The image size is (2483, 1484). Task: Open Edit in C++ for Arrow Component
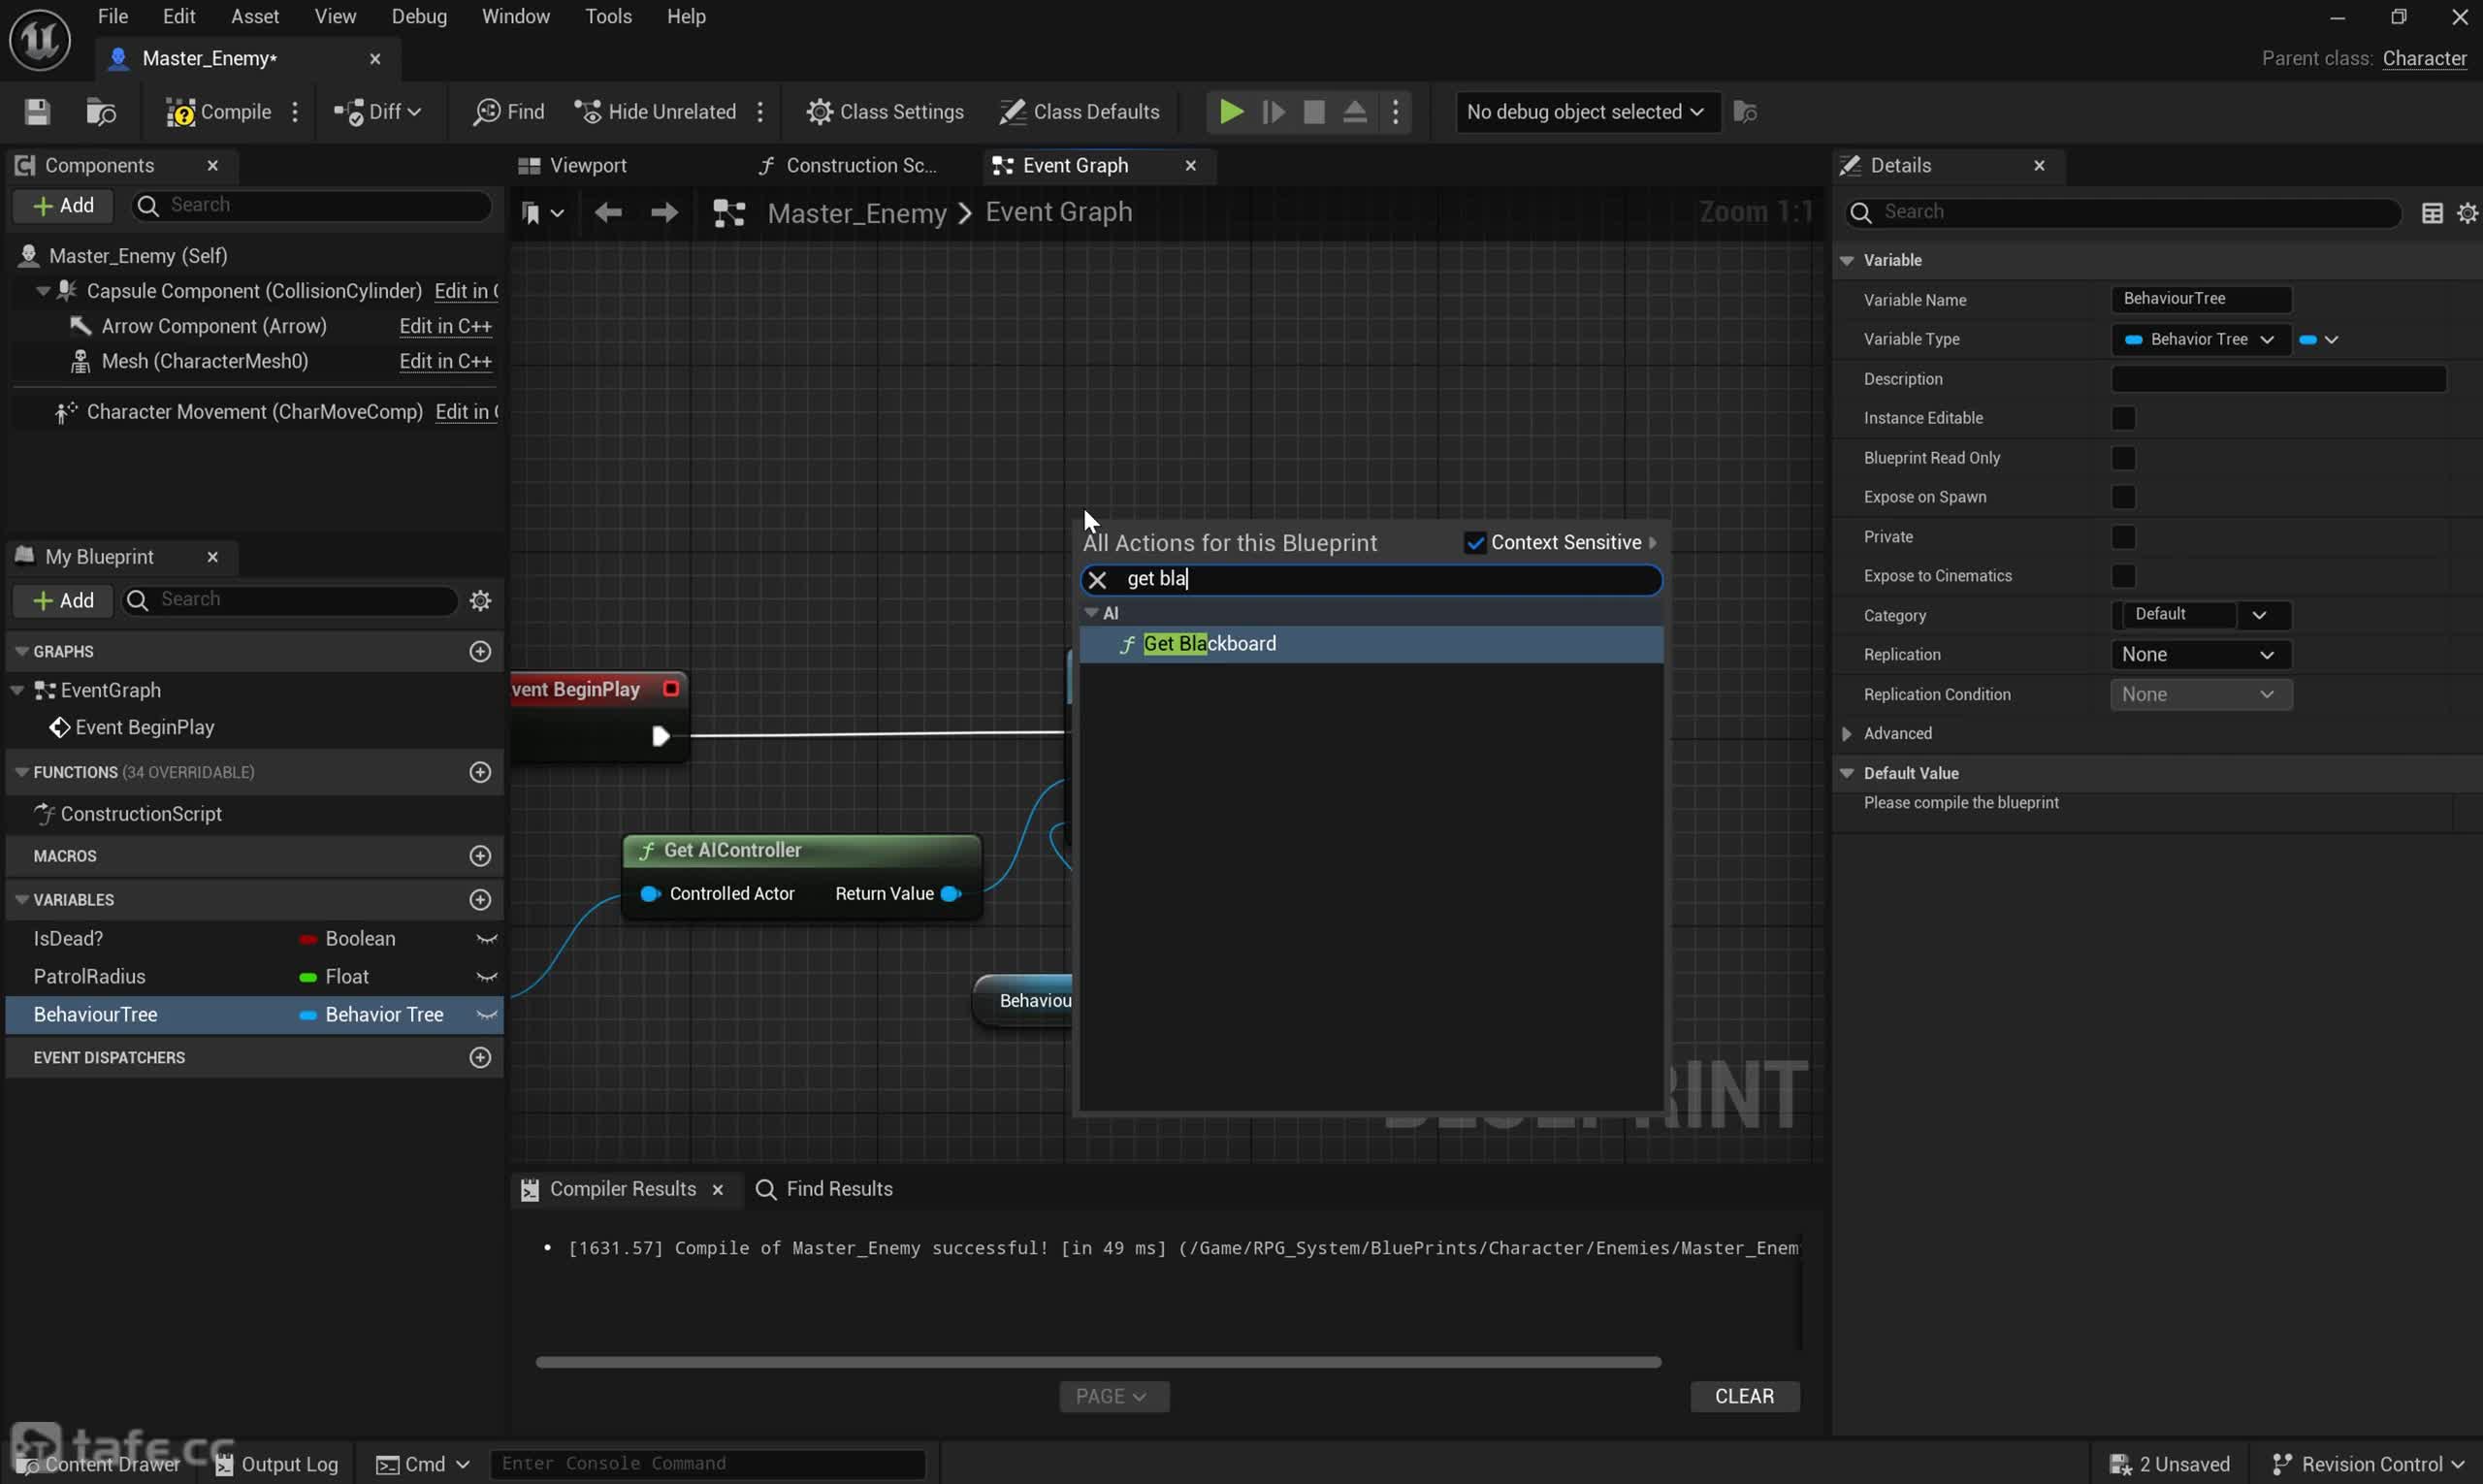[445, 326]
